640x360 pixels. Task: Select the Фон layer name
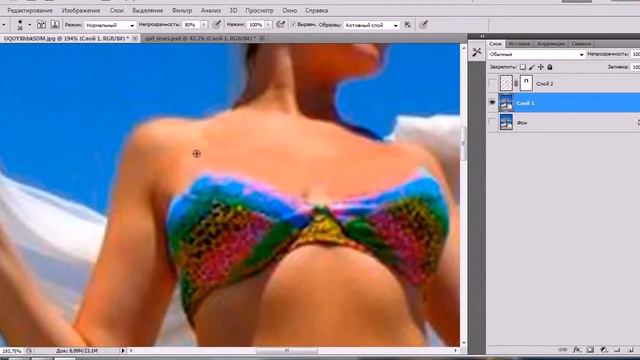point(522,122)
